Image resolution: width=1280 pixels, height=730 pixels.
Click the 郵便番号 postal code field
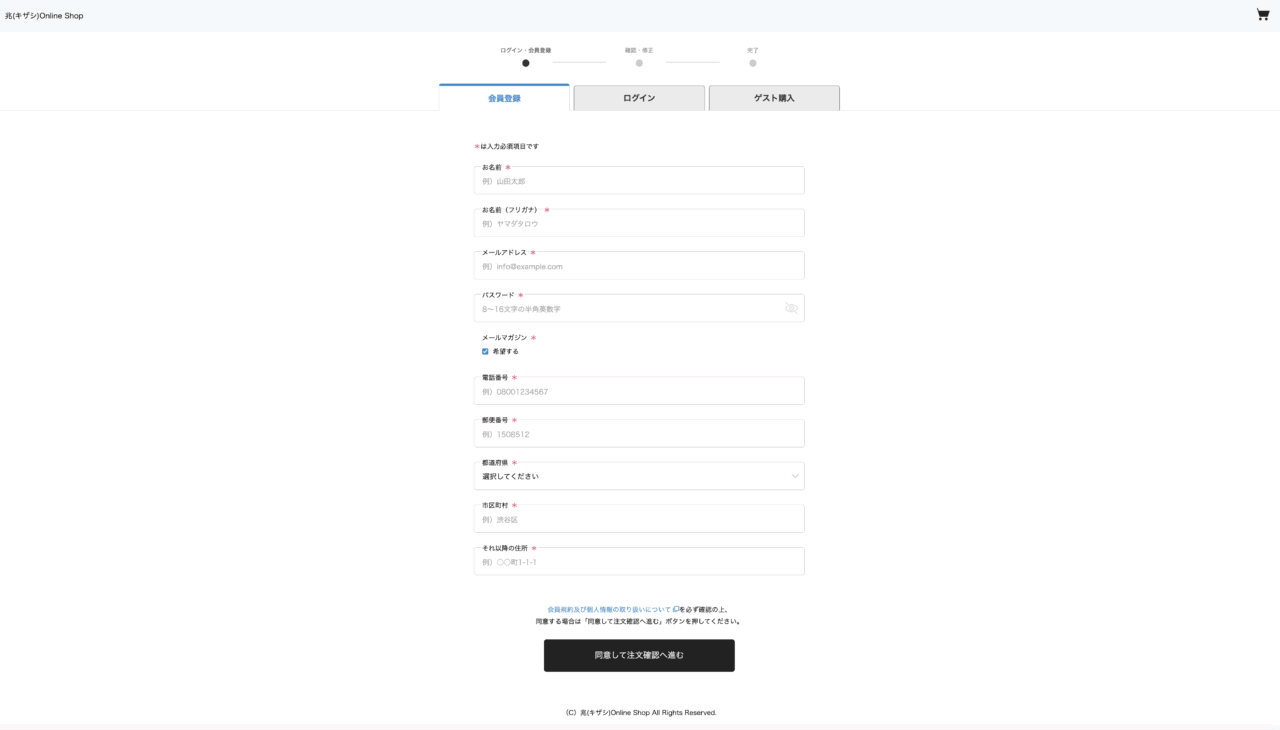[638, 434]
